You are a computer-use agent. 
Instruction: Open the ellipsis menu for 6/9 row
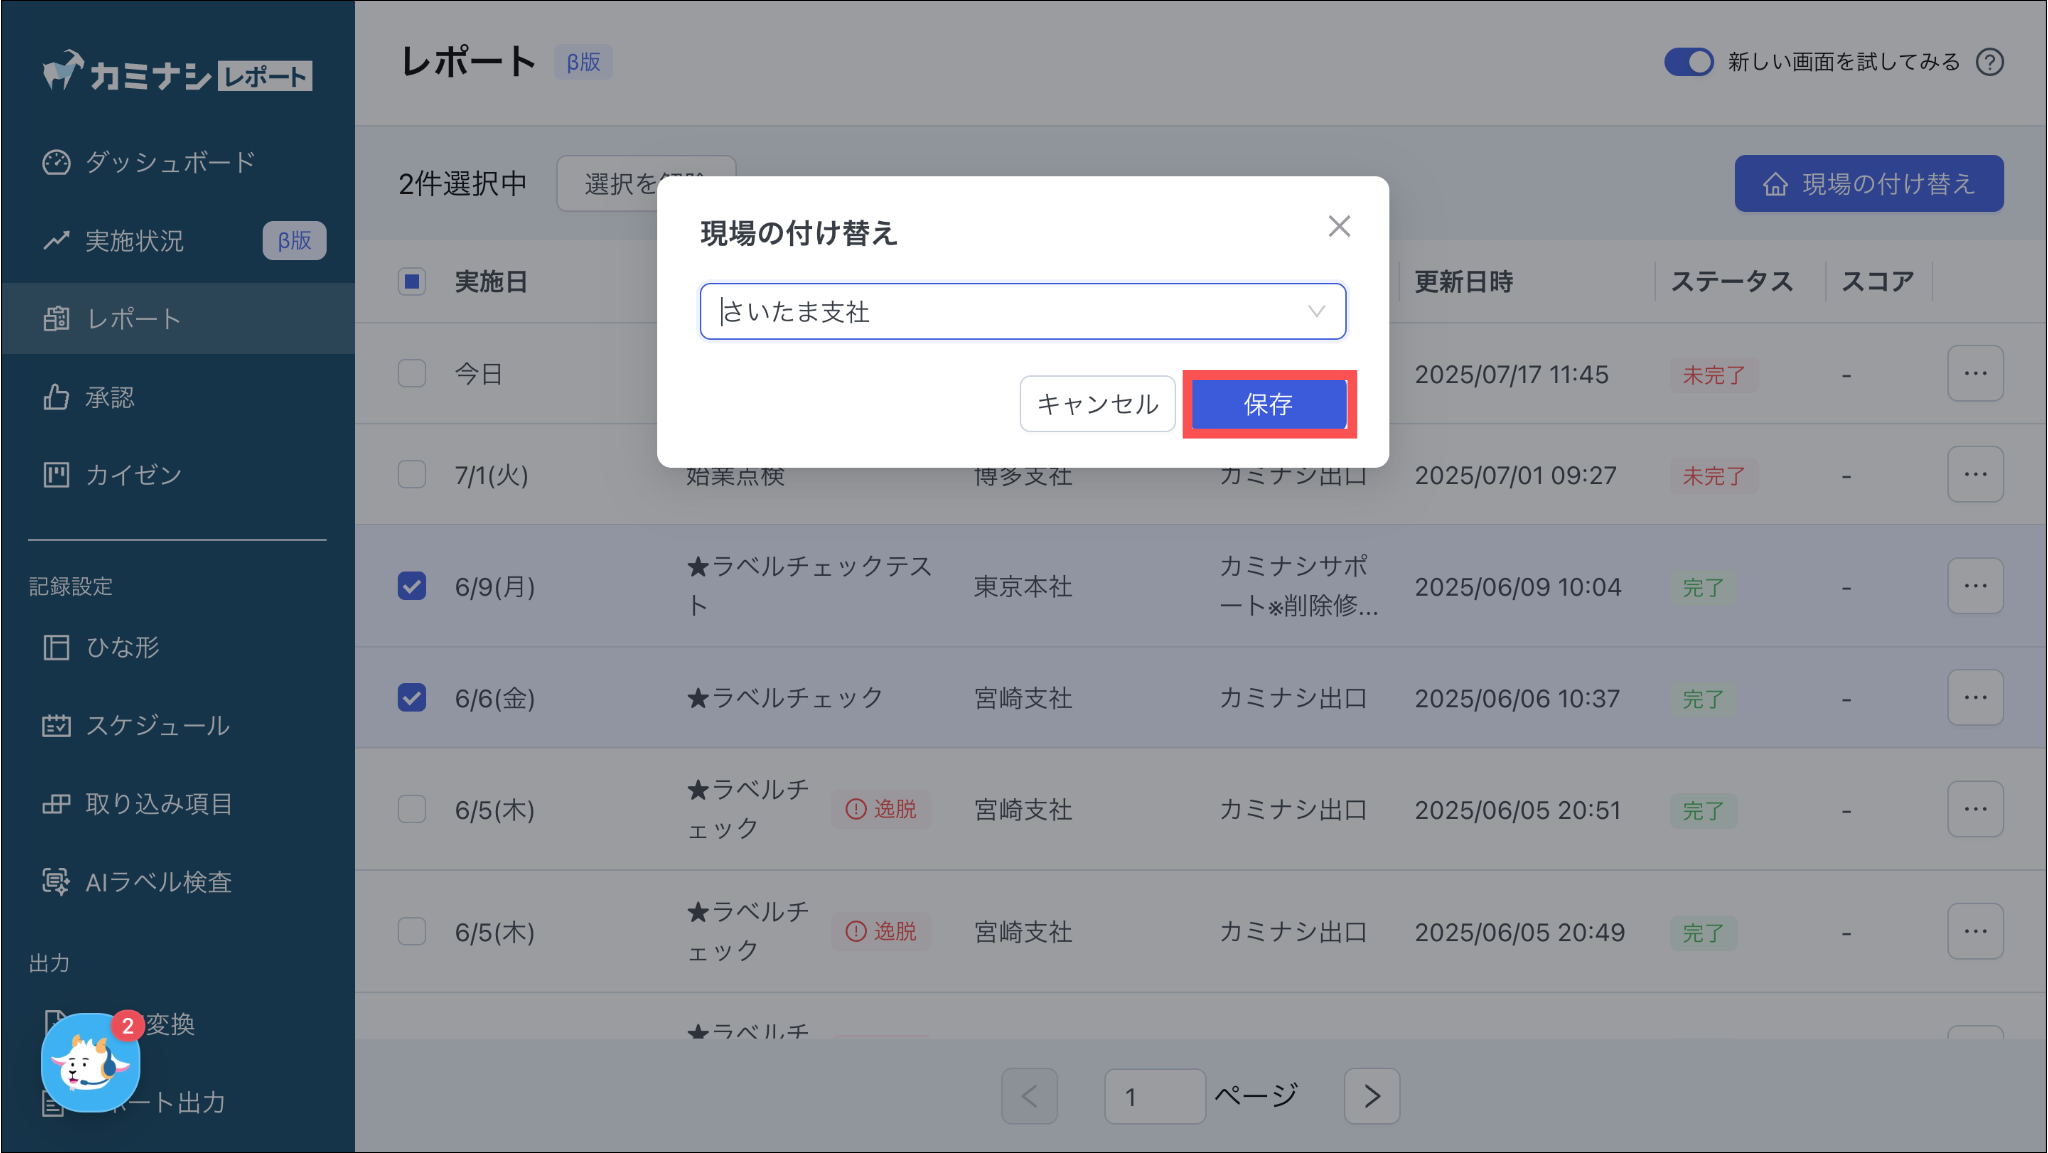click(1975, 586)
